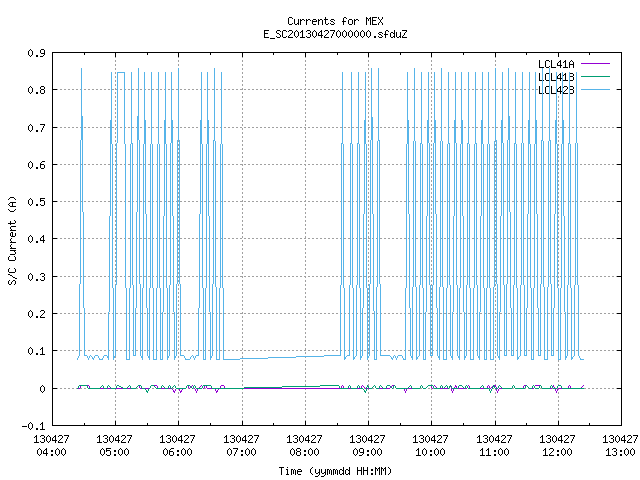
Task: Click the 130427 07:00 time tick label
Action: pos(241,445)
